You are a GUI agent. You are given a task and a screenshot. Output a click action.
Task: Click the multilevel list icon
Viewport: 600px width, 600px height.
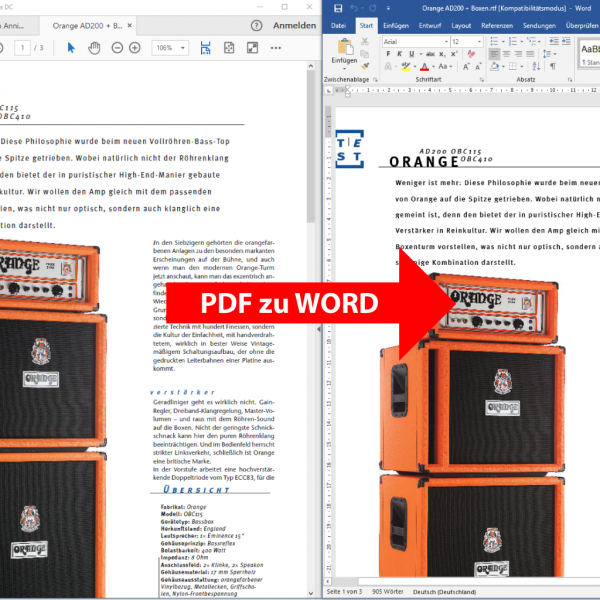point(531,41)
